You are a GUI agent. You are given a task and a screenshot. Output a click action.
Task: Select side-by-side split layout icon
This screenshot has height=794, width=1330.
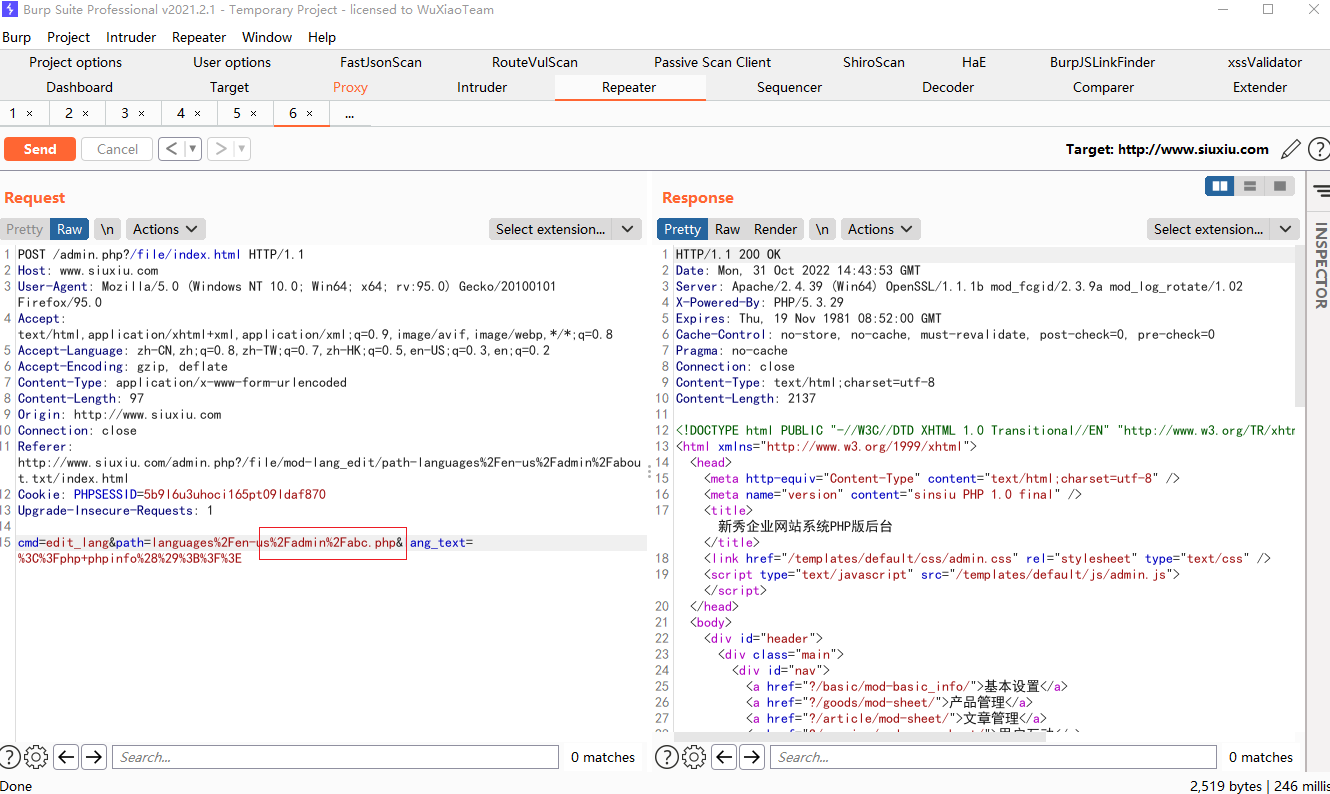[x=1220, y=186]
